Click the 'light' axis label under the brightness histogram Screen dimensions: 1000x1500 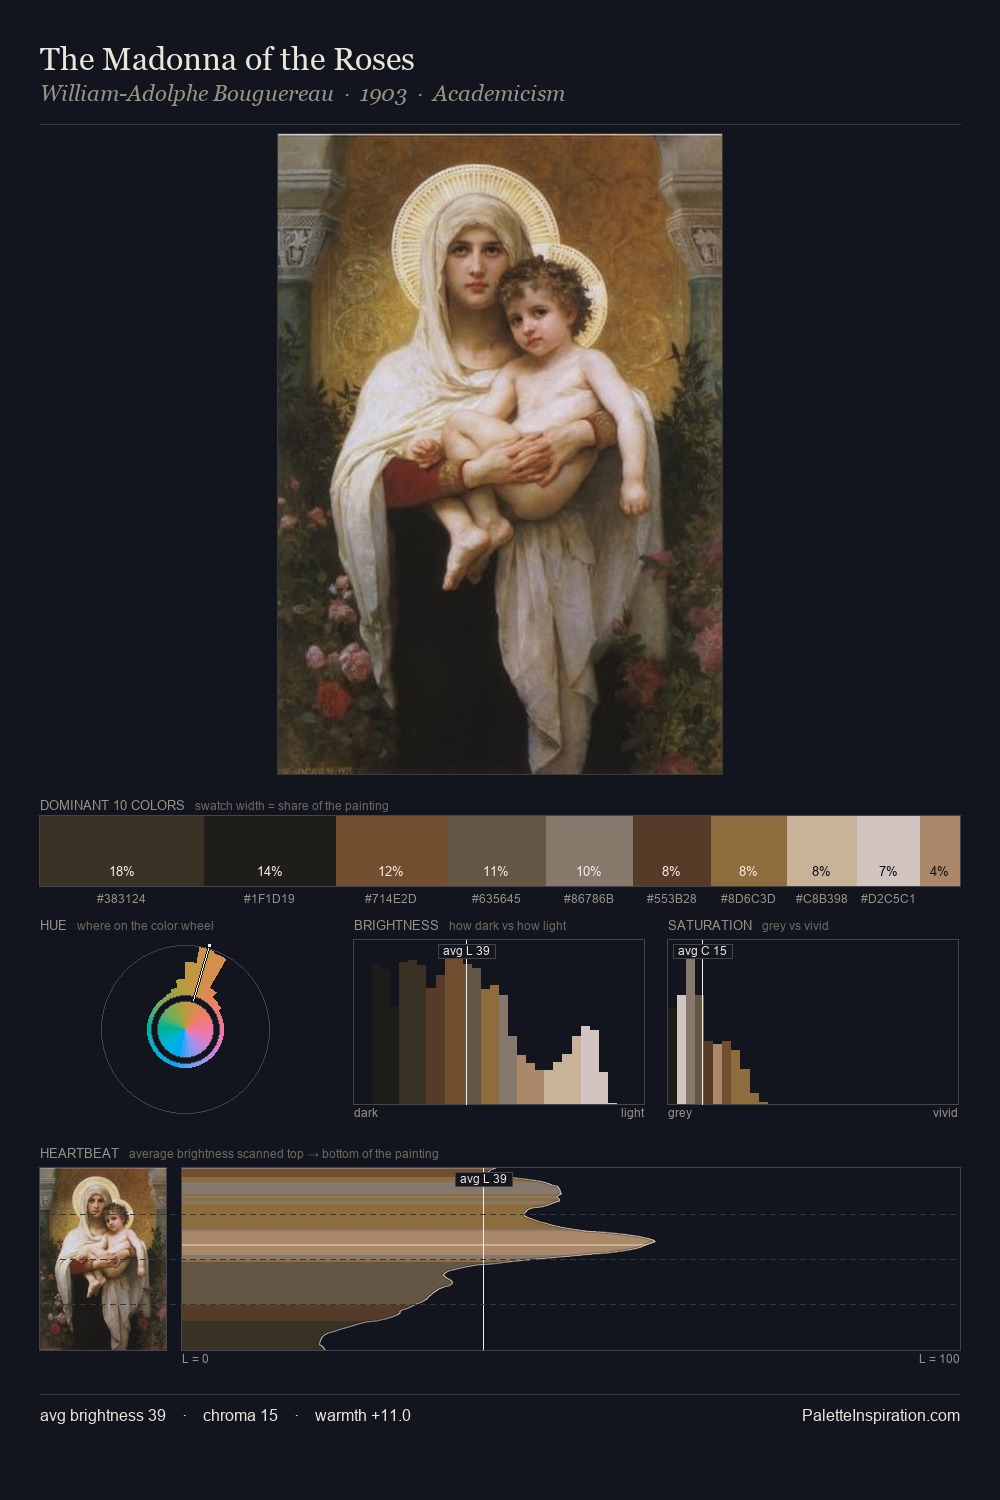click(633, 1113)
